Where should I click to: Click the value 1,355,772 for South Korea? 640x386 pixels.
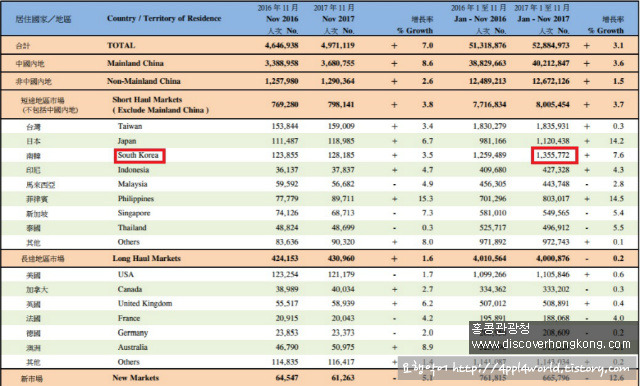553,155
